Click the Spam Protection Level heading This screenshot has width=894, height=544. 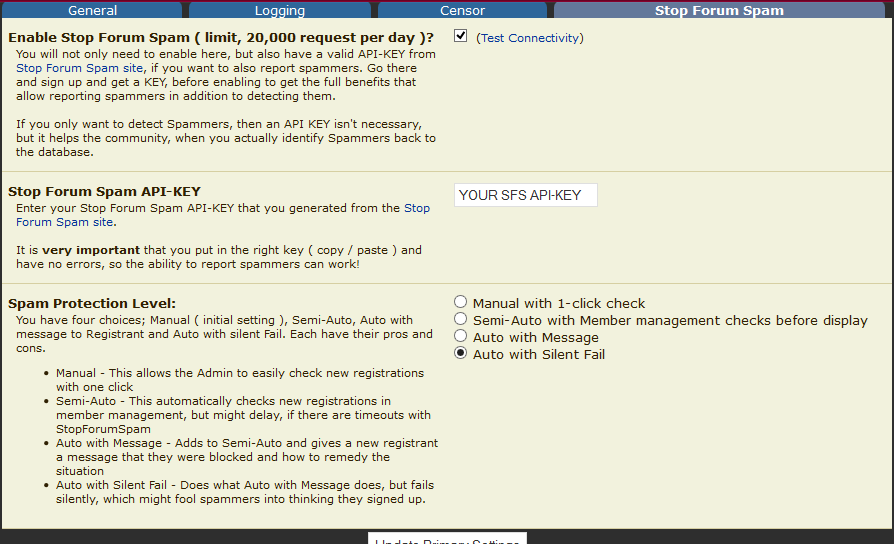click(92, 303)
